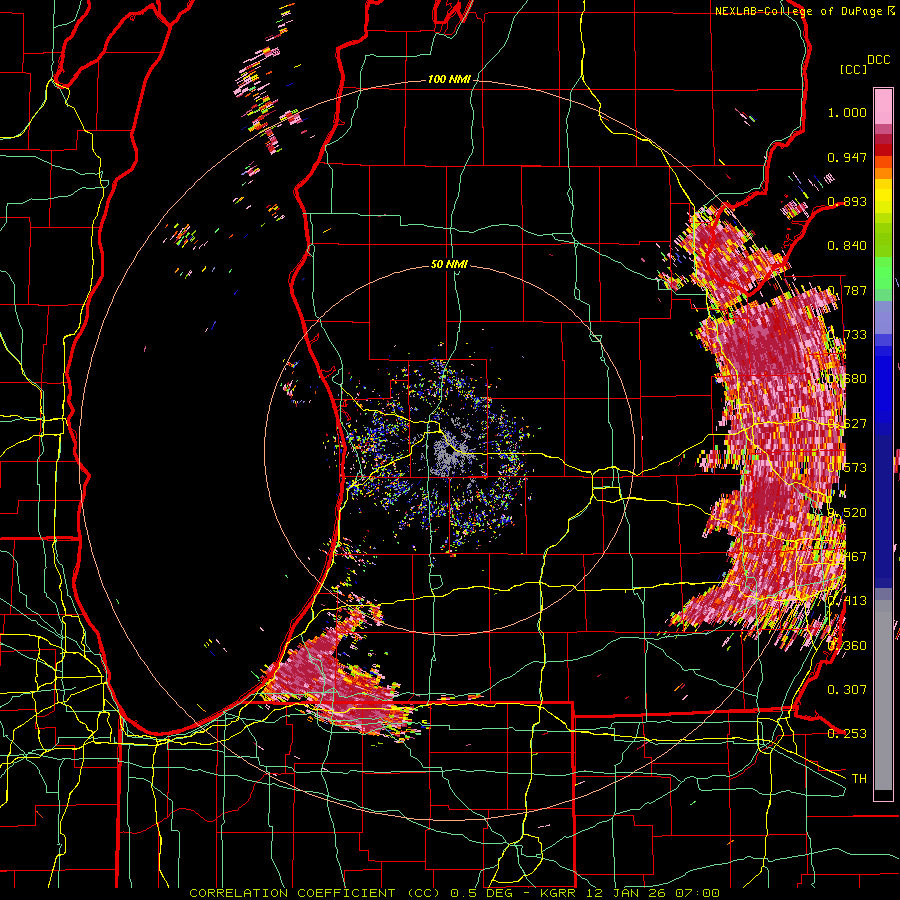Click the 0.413 legend value
This screenshot has height=900, width=900.
click(x=848, y=601)
